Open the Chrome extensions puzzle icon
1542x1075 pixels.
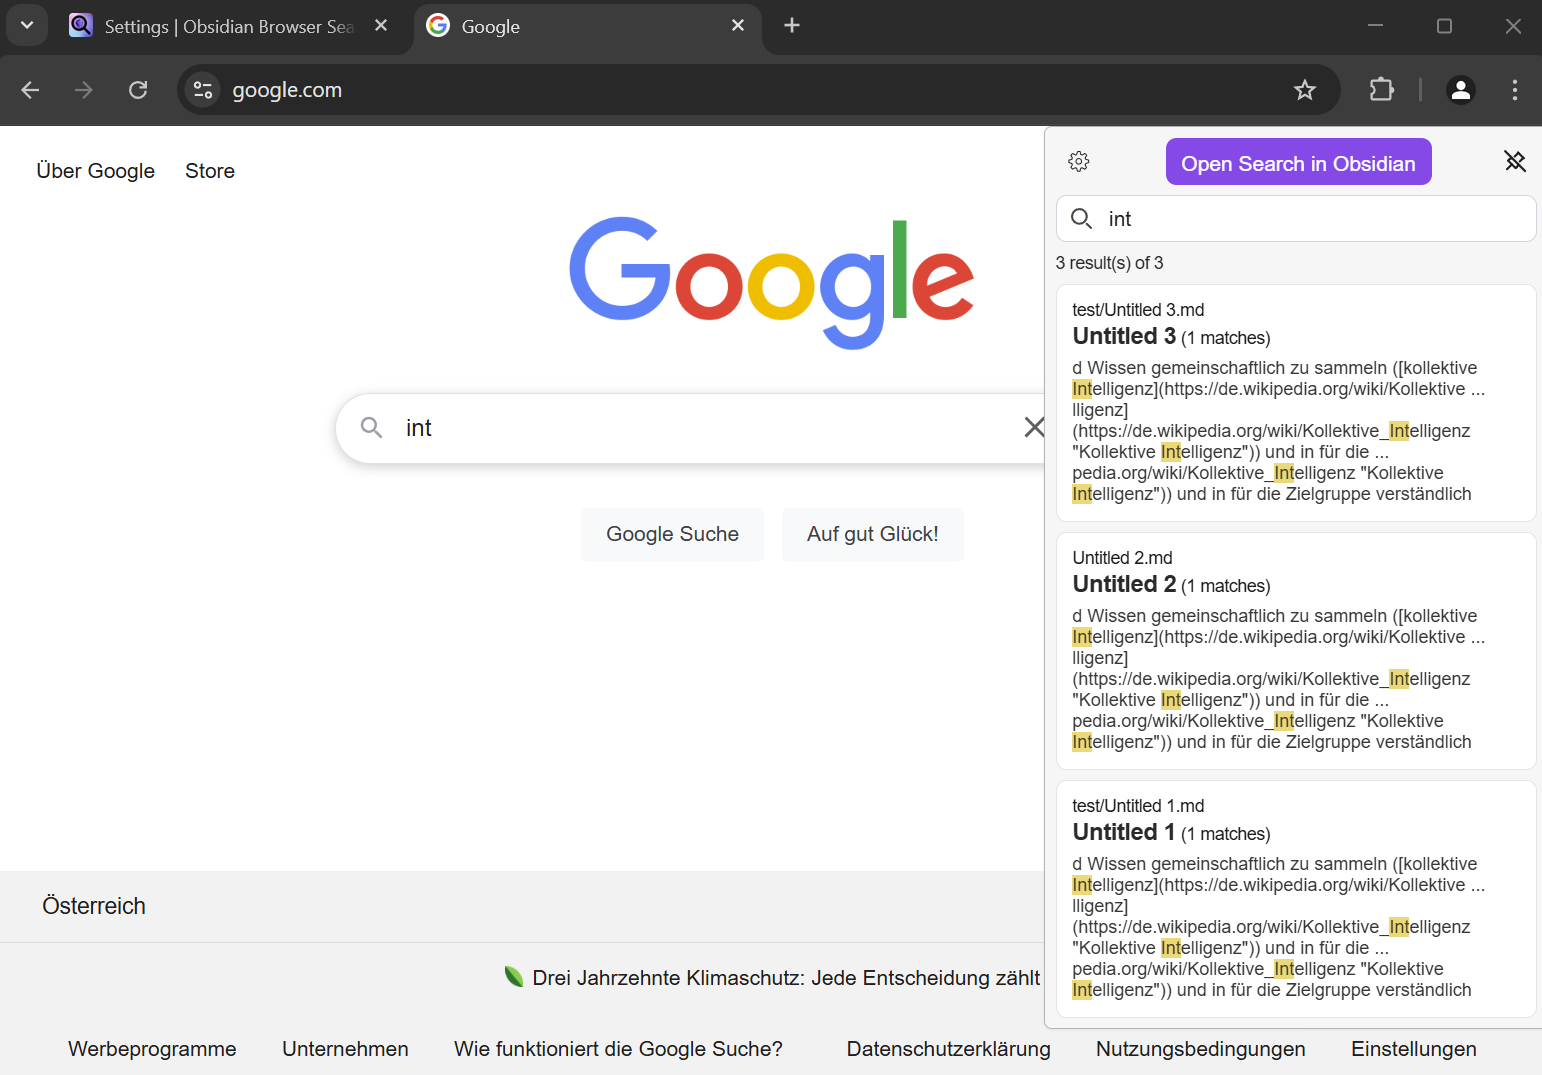pyautogui.click(x=1381, y=90)
